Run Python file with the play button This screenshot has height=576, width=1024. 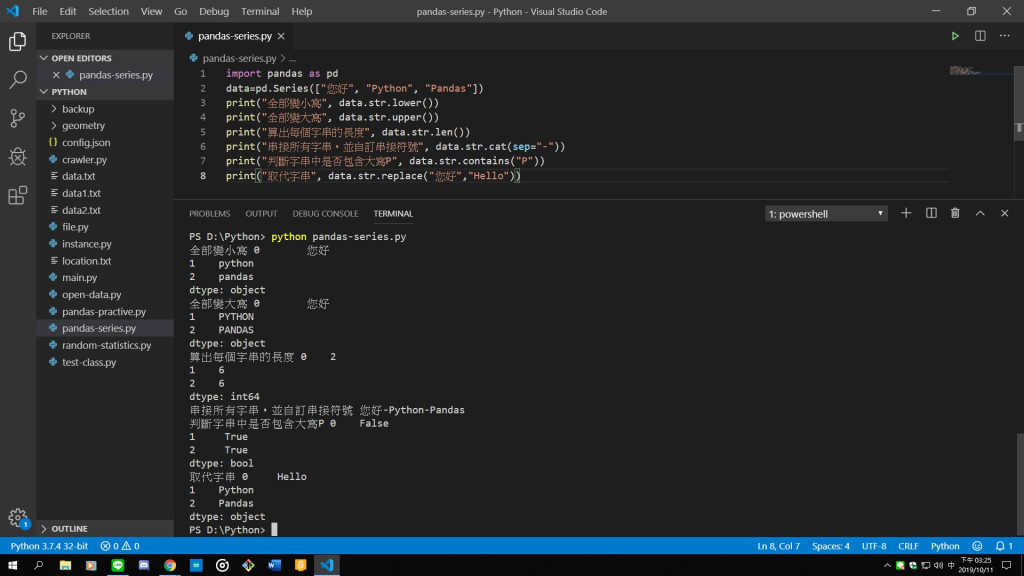pos(955,36)
